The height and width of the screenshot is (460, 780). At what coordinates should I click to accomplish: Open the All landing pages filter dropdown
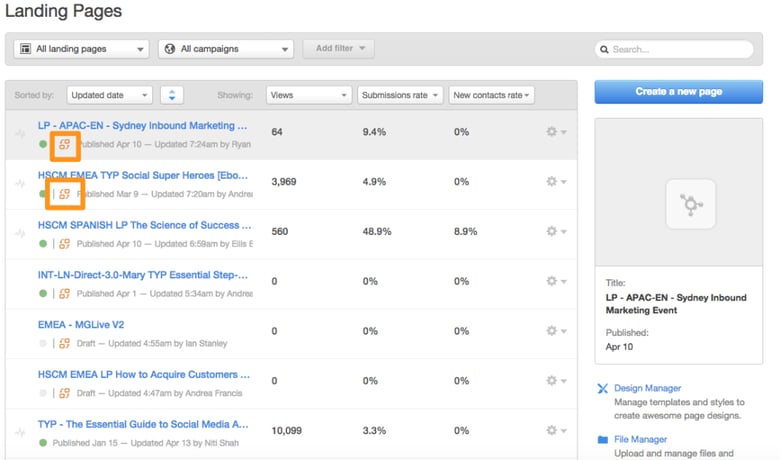point(82,49)
